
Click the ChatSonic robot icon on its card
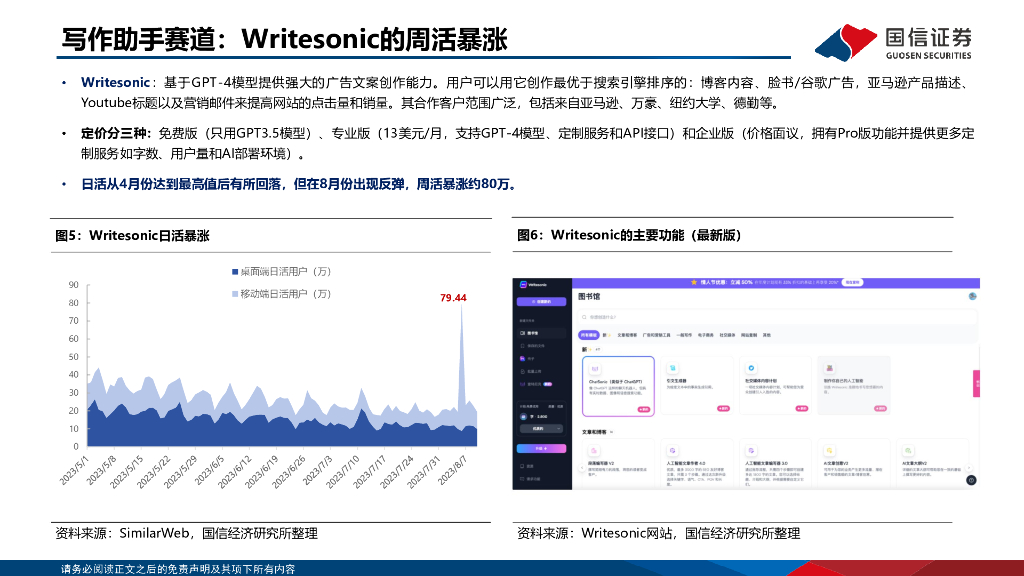594,367
